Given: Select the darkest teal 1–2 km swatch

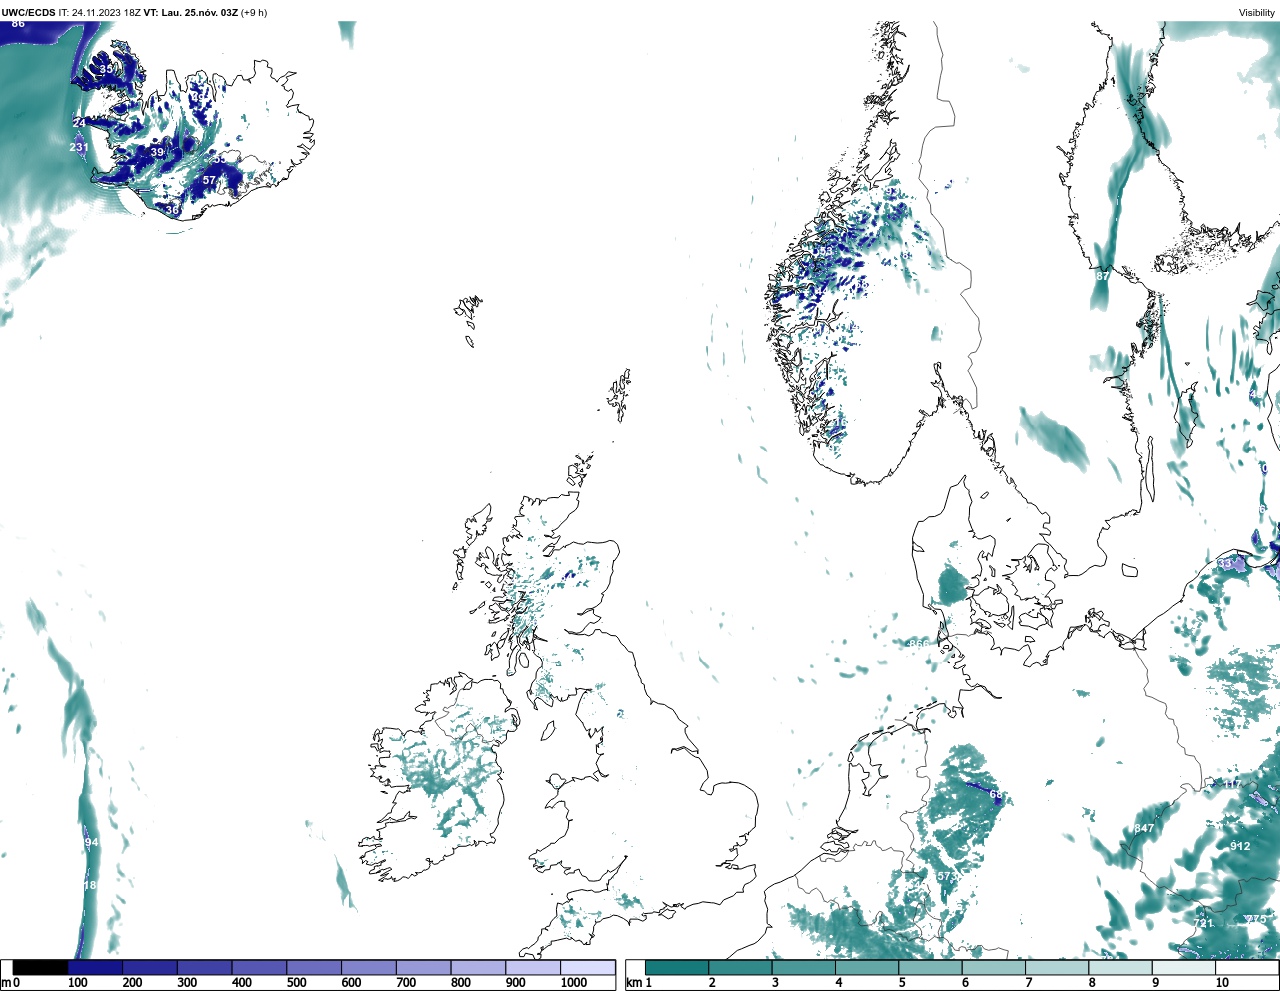Looking at the screenshot, I should coord(677,967).
